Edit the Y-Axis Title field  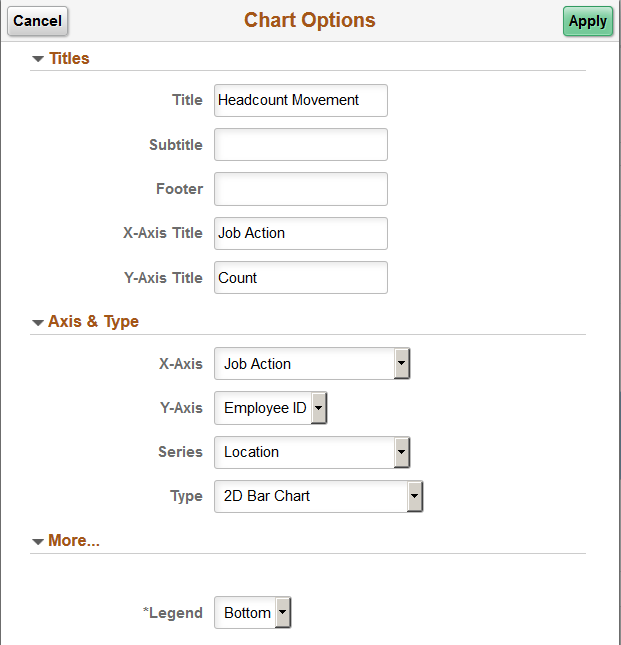(x=300, y=278)
